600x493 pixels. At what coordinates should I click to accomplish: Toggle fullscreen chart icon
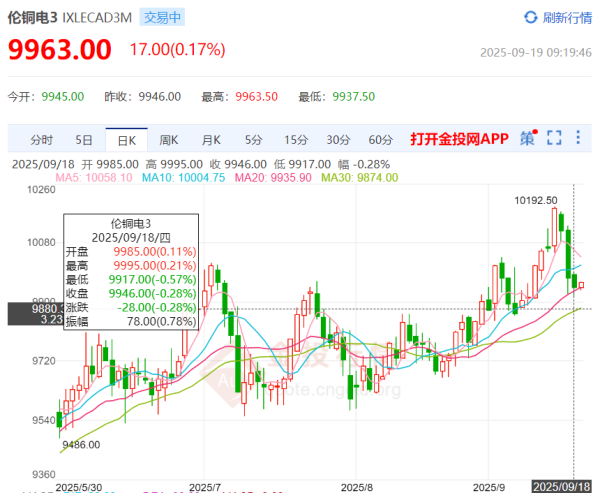coord(554,138)
